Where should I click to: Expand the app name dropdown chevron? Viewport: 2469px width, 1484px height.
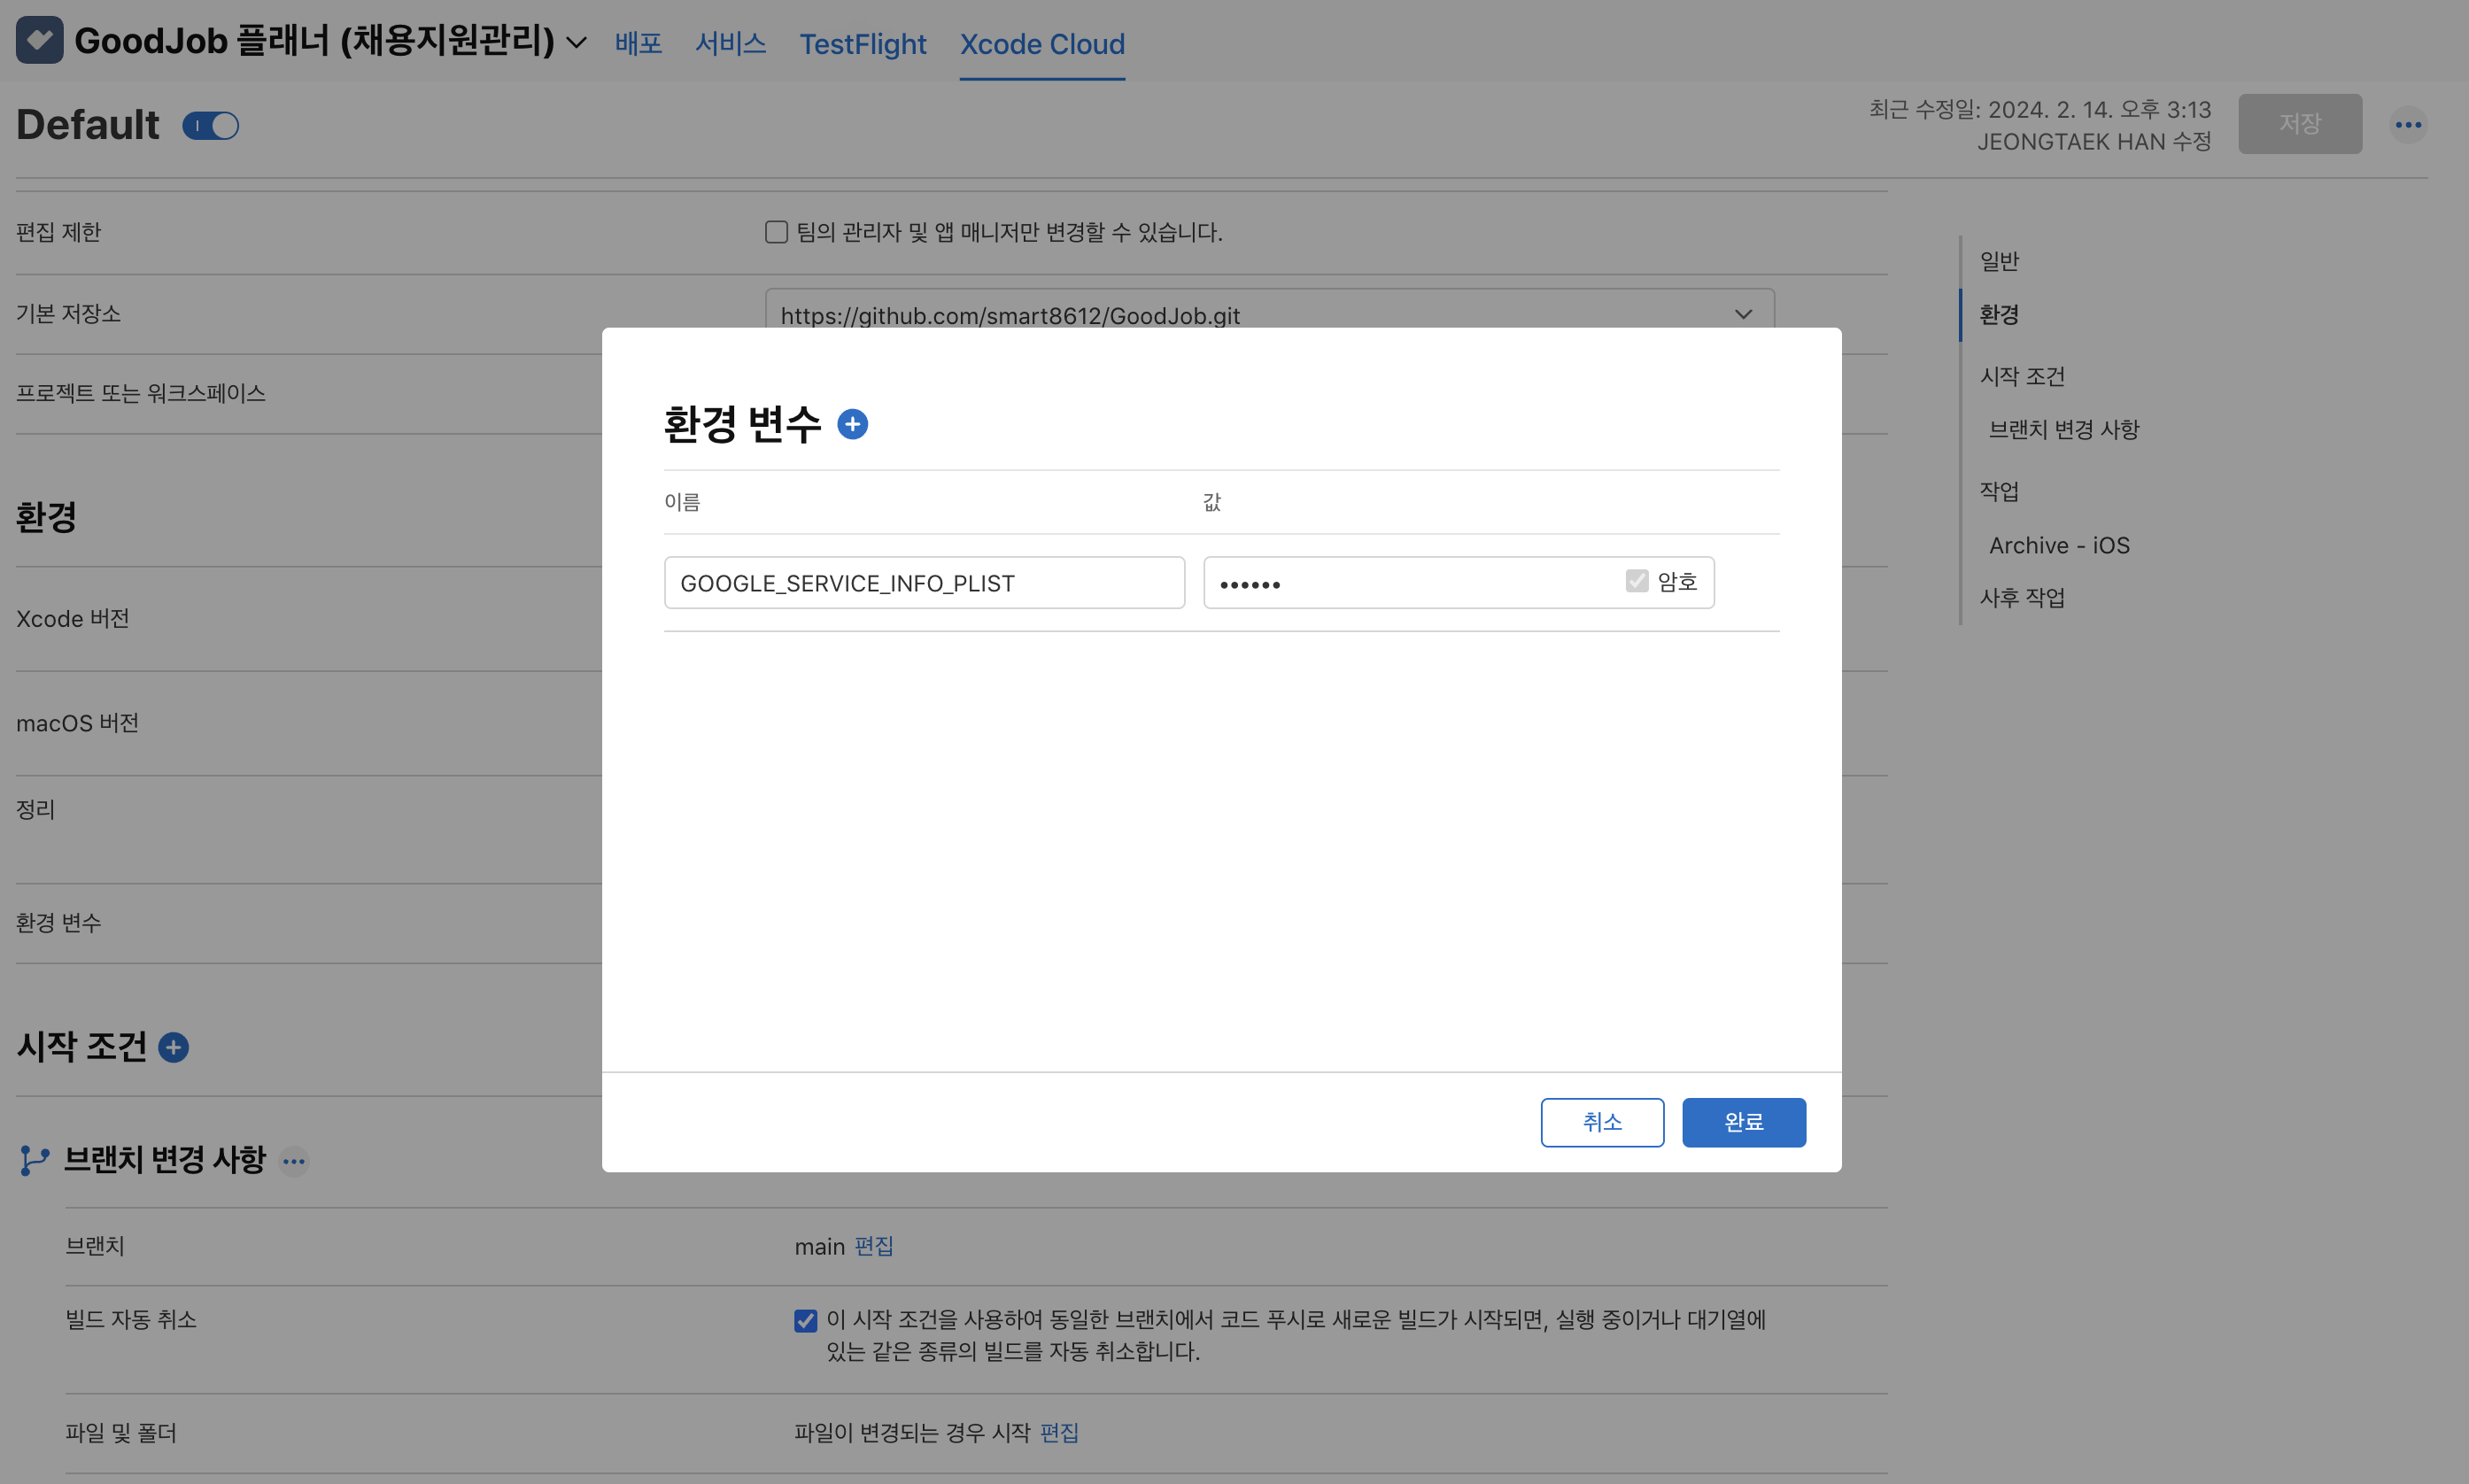pos(577,42)
